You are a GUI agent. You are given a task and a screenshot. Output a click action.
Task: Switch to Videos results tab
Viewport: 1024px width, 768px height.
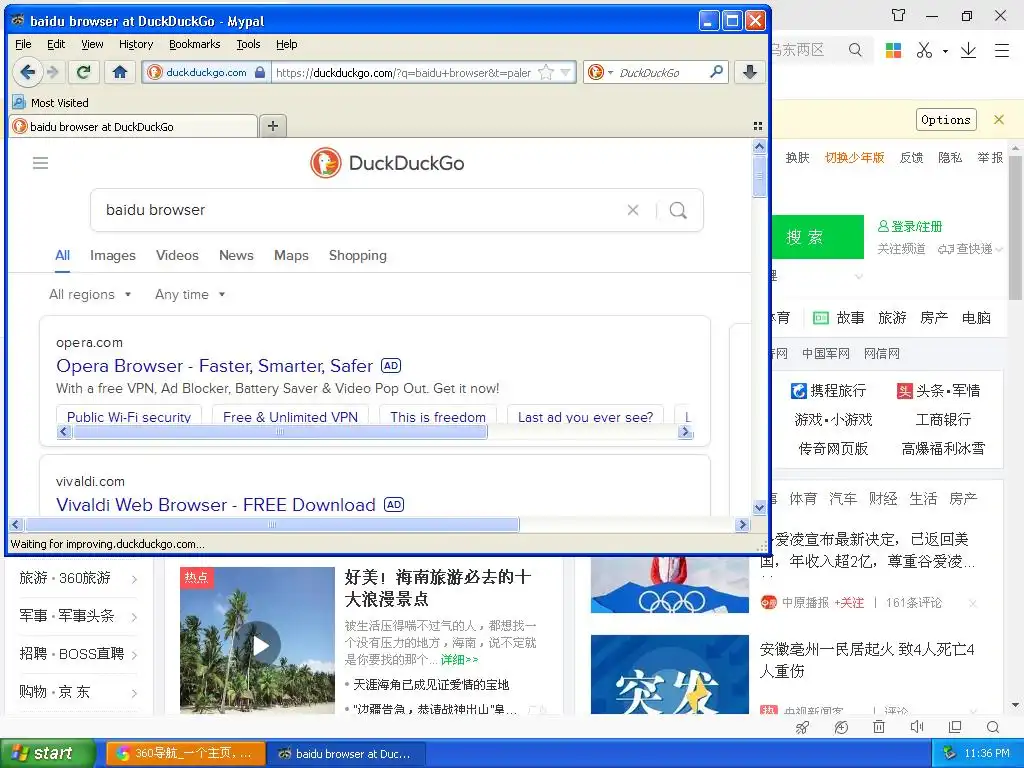click(177, 255)
